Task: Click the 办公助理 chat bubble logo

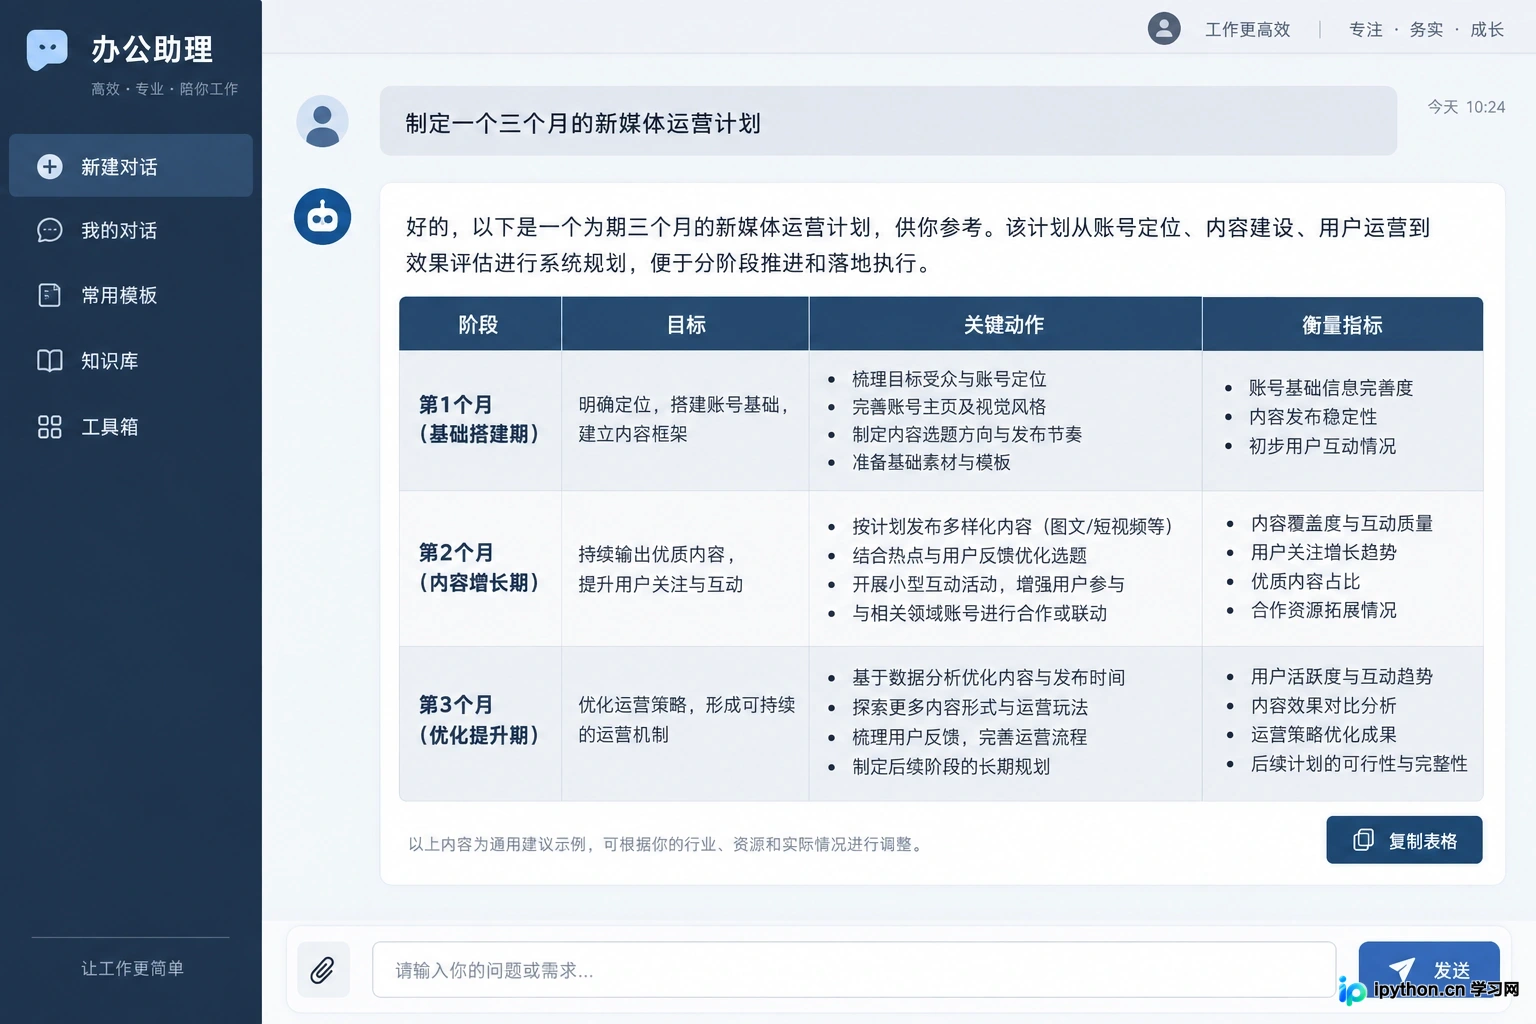Action: tap(47, 49)
